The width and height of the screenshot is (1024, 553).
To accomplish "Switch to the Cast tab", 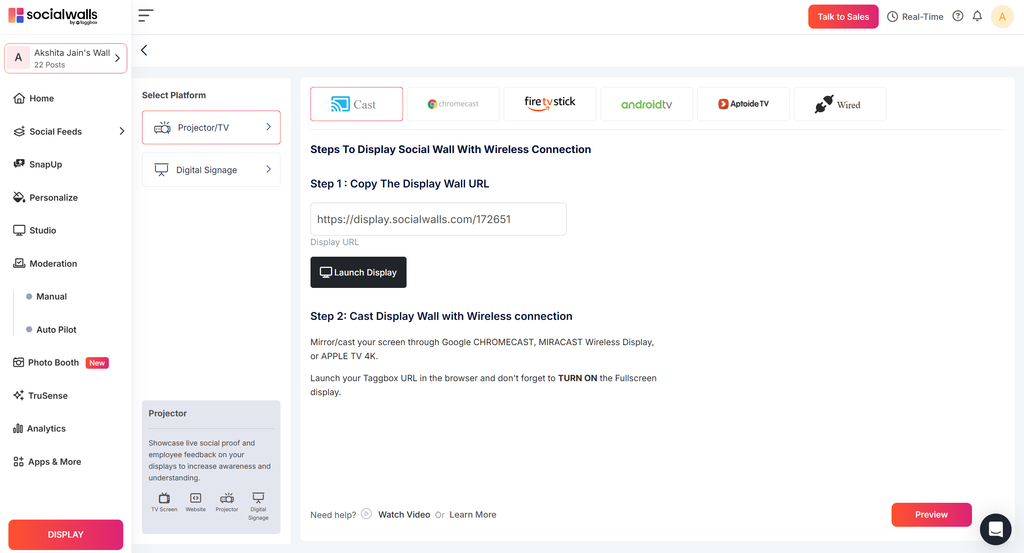I will [357, 104].
